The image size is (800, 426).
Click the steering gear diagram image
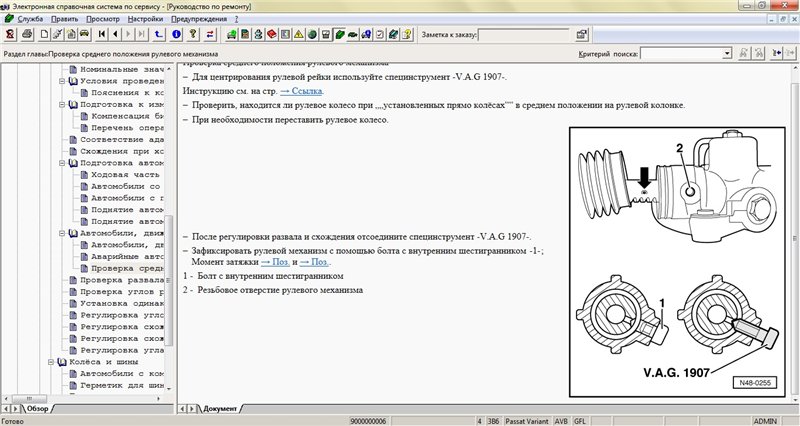point(677,262)
